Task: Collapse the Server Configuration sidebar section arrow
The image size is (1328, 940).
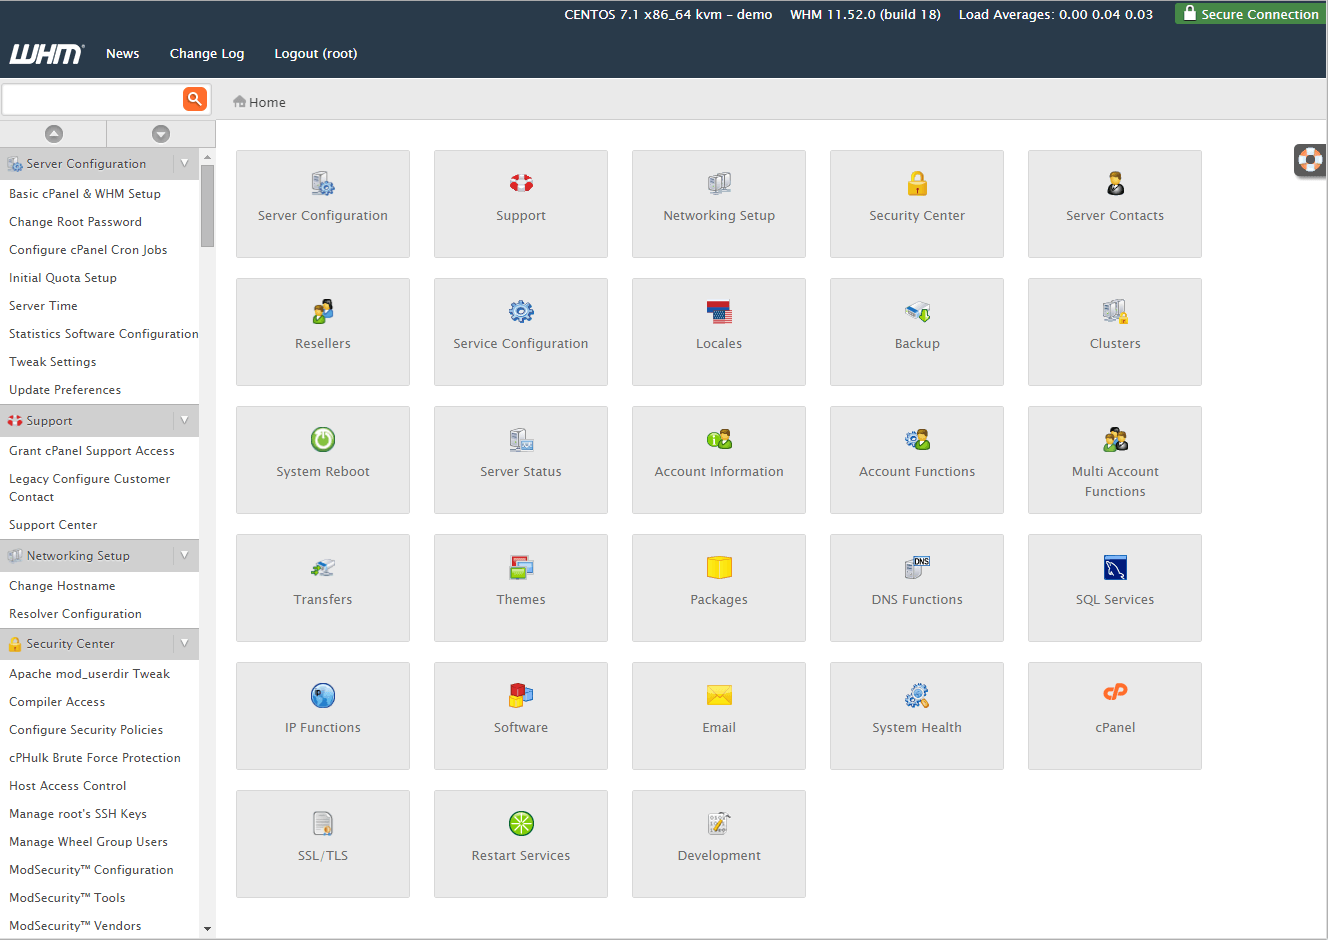Action: coord(185,163)
